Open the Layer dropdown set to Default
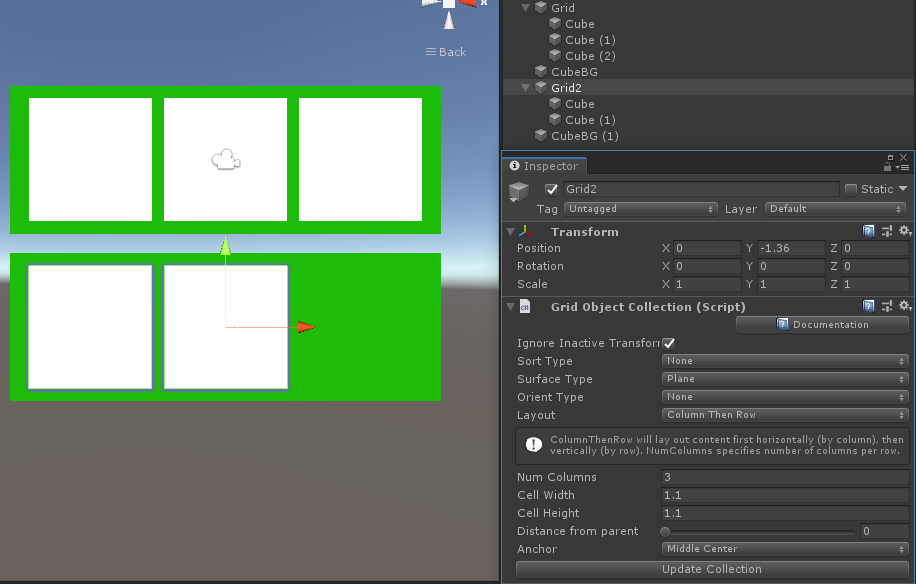Image resolution: width=916 pixels, height=584 pixels. [836, 209]
